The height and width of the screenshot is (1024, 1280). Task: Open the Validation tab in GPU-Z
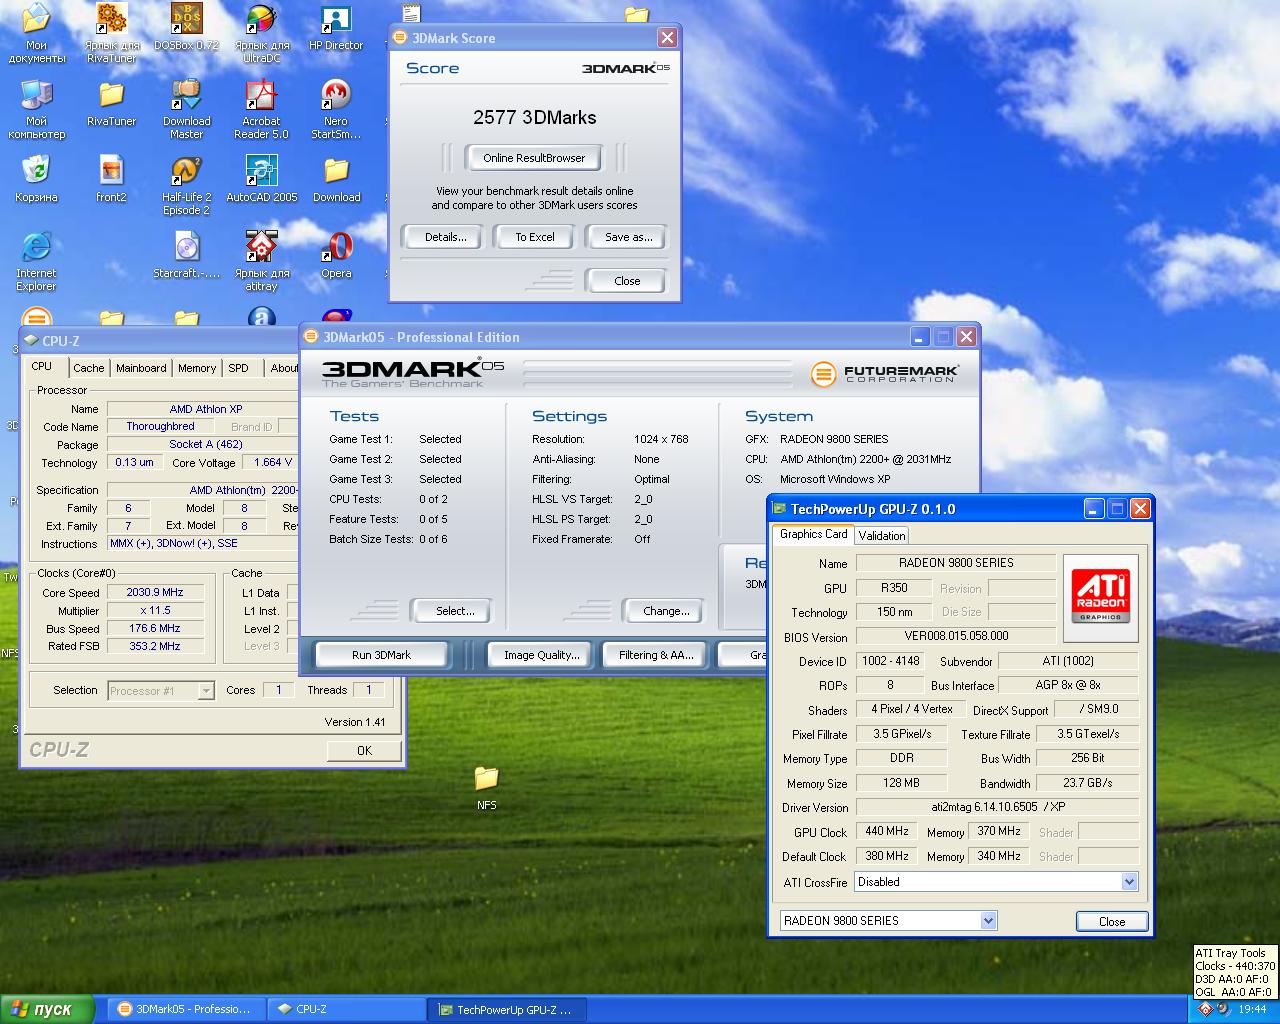(882, 535)
